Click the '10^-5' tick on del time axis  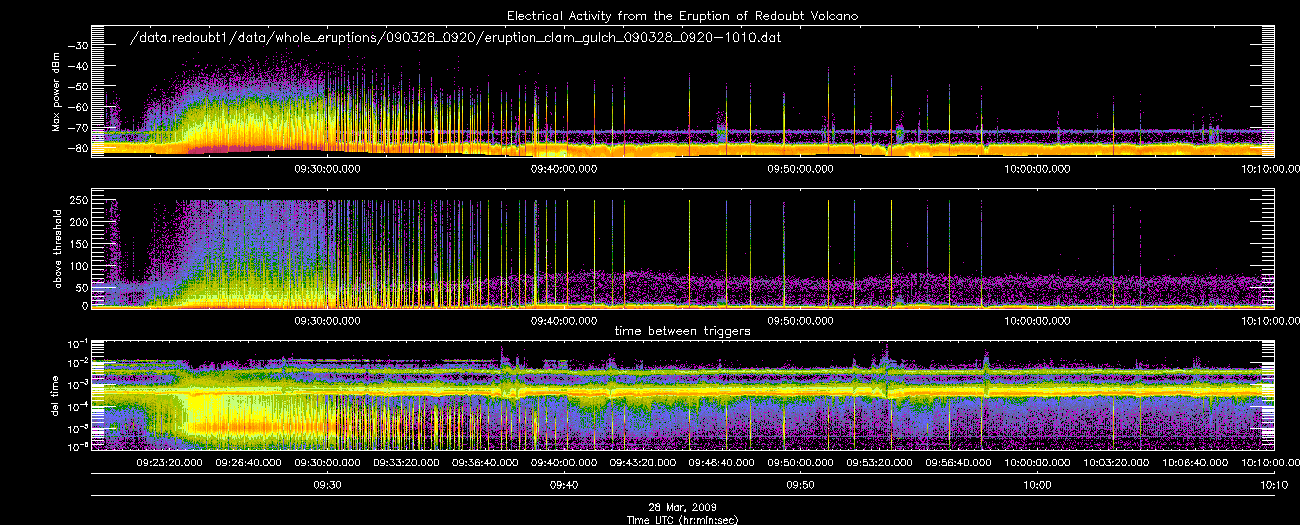(79, 428)
